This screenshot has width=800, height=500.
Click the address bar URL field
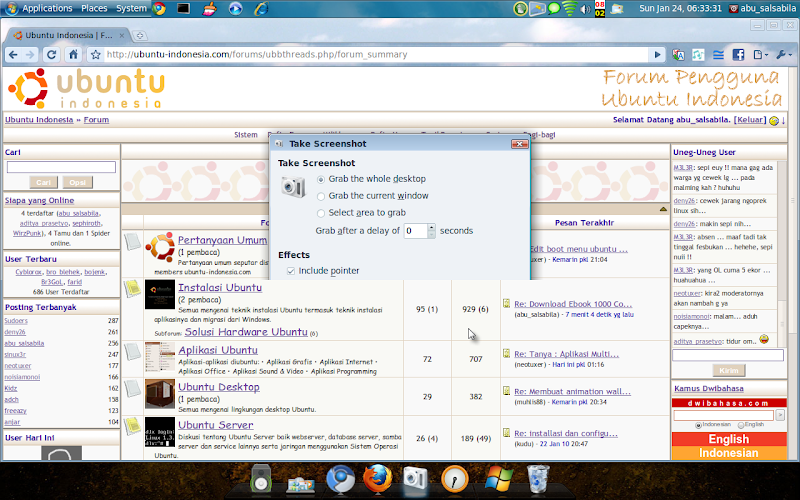pyautogui.click(x=377, y=55)
